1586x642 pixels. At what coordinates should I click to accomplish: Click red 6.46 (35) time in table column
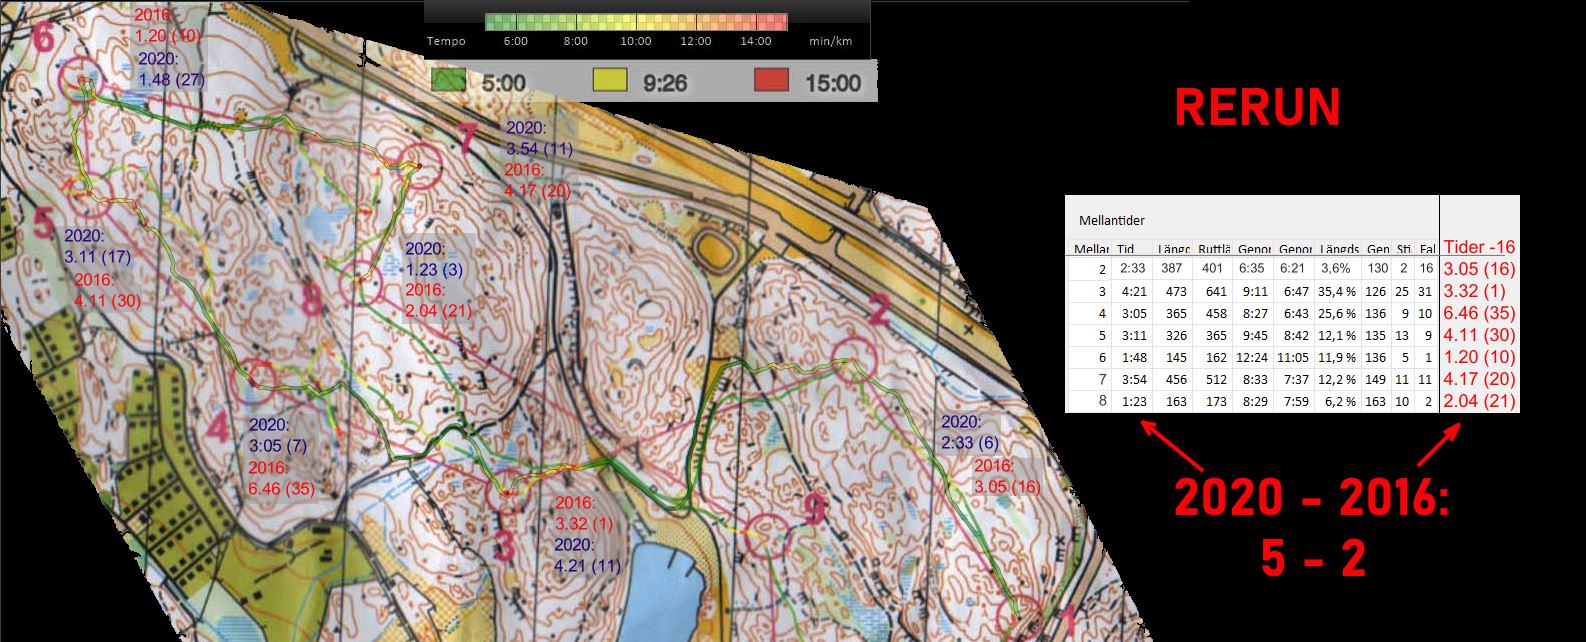click(x=1480, y=313)
